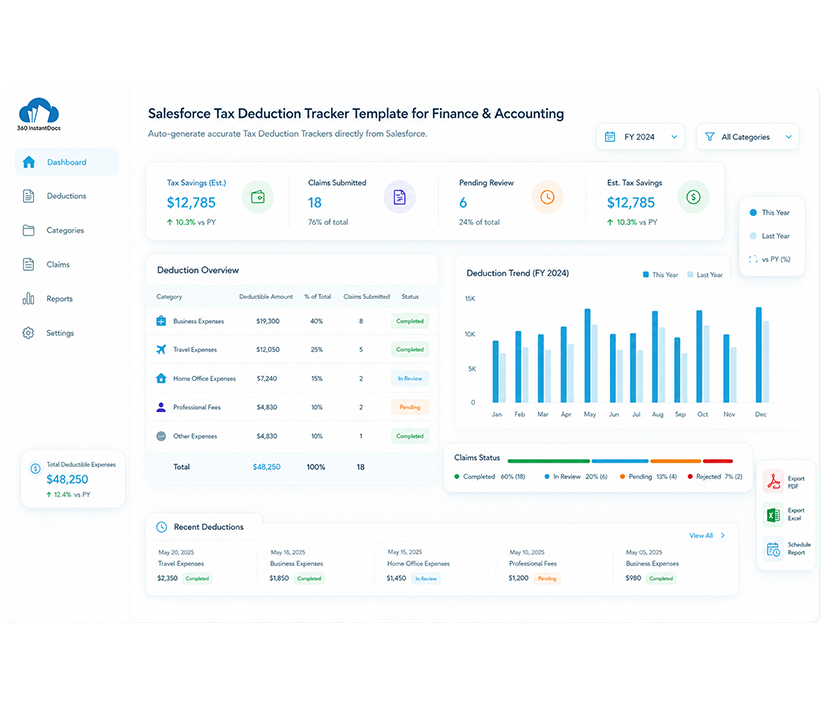Click the Home Office Expenses house icon

click(161, 378)
